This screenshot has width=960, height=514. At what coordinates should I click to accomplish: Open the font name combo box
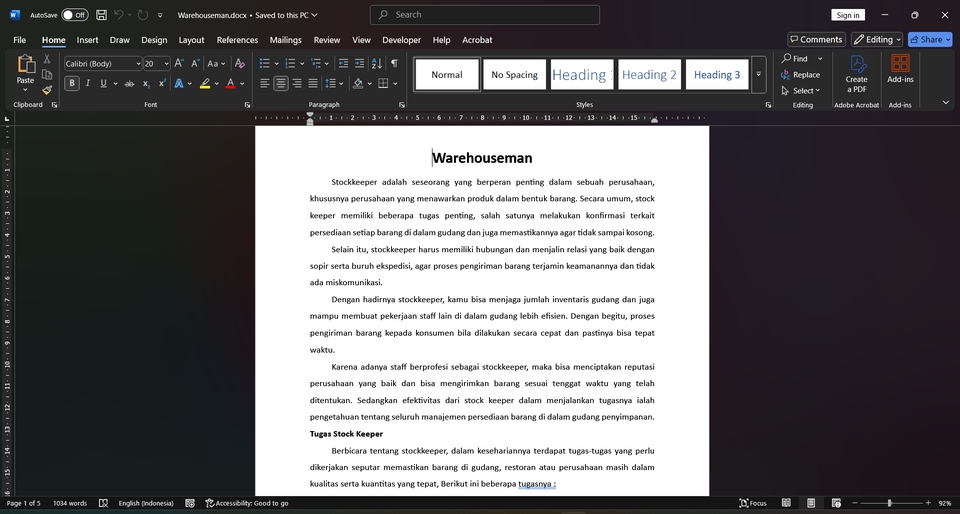coord(103,64)
